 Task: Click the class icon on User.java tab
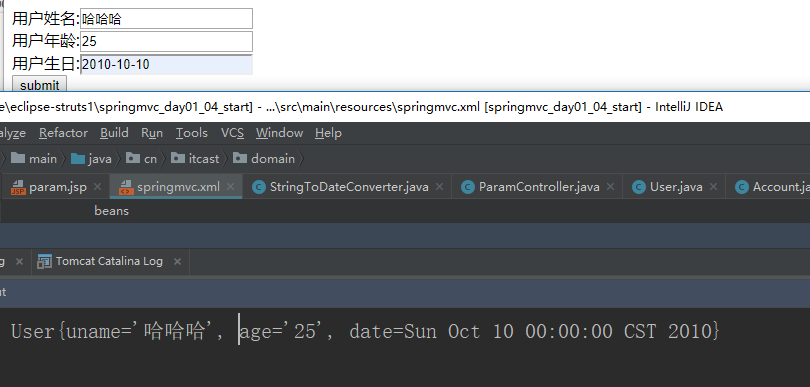click(x=639, y=187)
